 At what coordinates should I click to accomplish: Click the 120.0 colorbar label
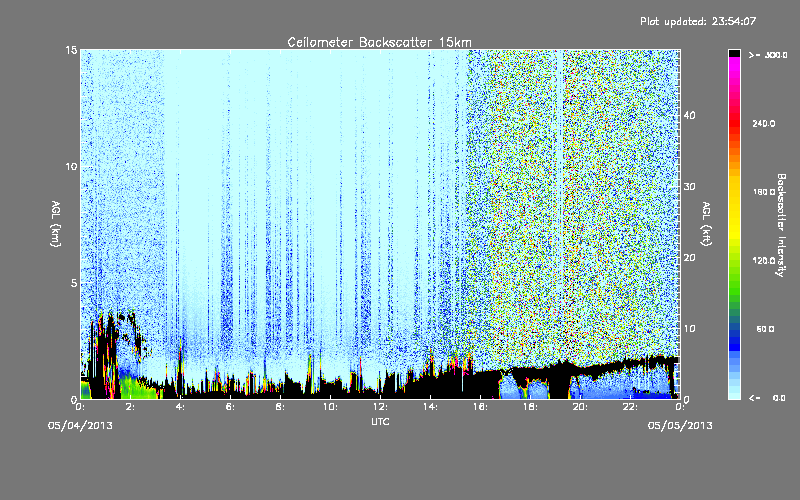pyautogui.click(x=764, y=261)
